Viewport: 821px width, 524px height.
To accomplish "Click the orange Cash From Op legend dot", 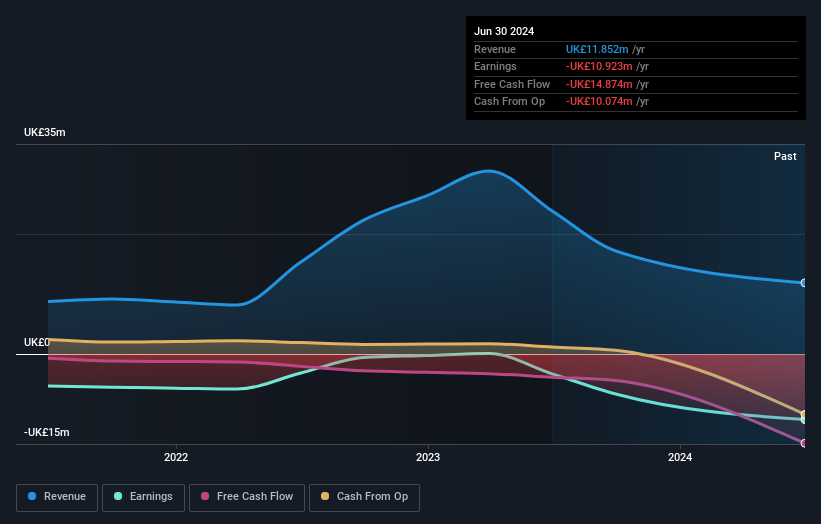I will point(325,496).
